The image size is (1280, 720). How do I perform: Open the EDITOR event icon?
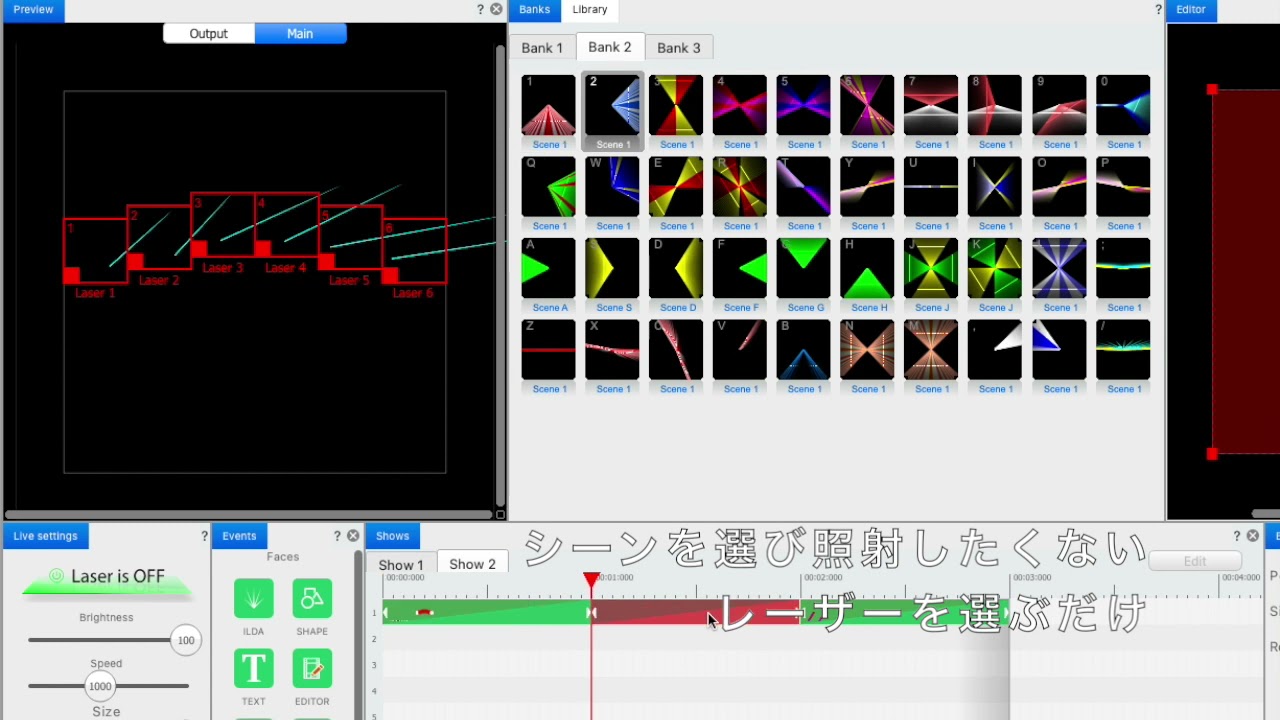pos(312,668)
